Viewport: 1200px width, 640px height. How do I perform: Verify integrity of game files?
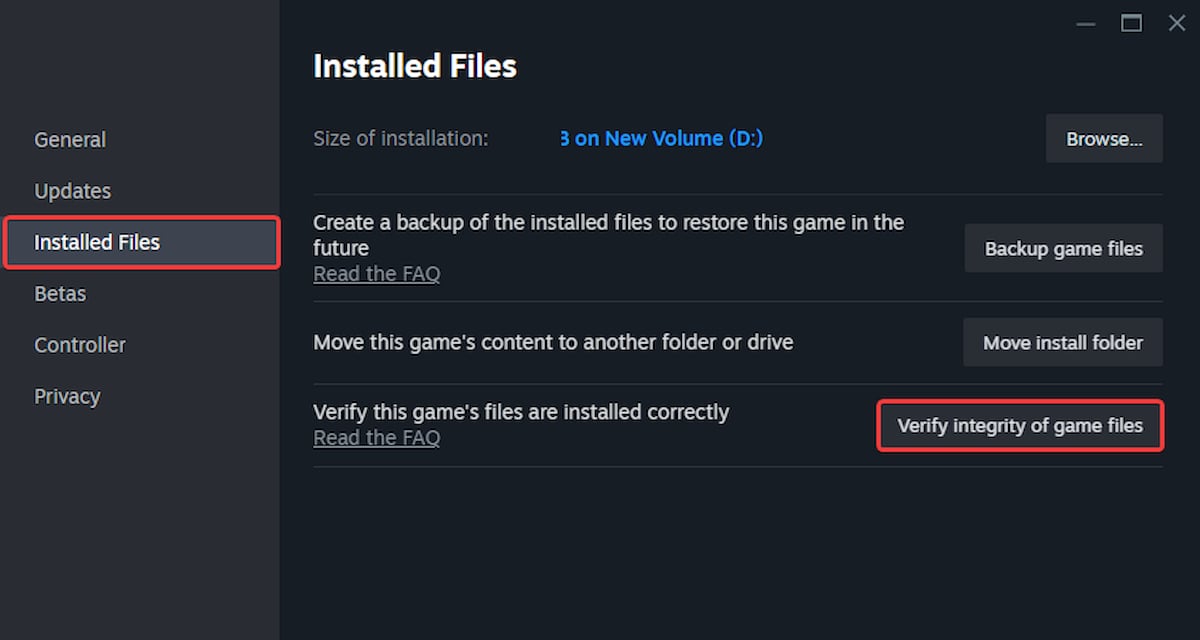coord(1020,426)
